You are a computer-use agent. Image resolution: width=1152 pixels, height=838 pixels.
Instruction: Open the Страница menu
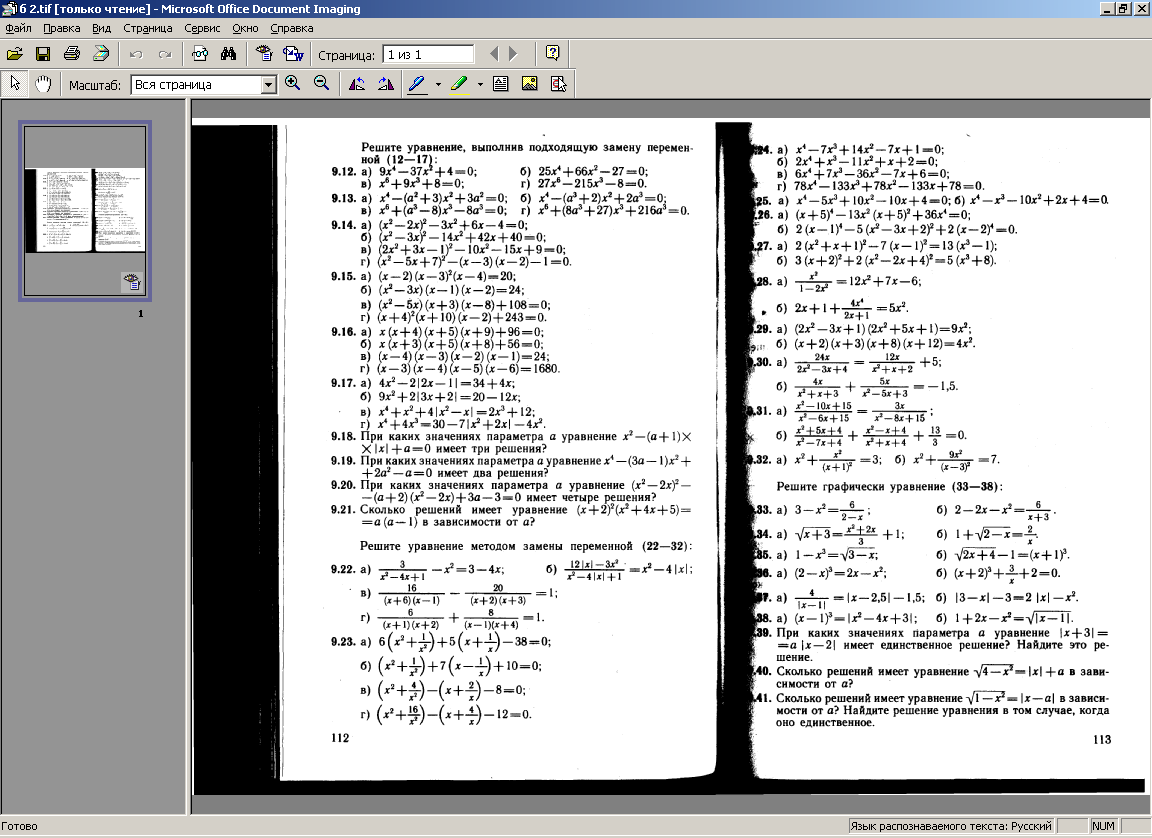click(x=148, y=28)
